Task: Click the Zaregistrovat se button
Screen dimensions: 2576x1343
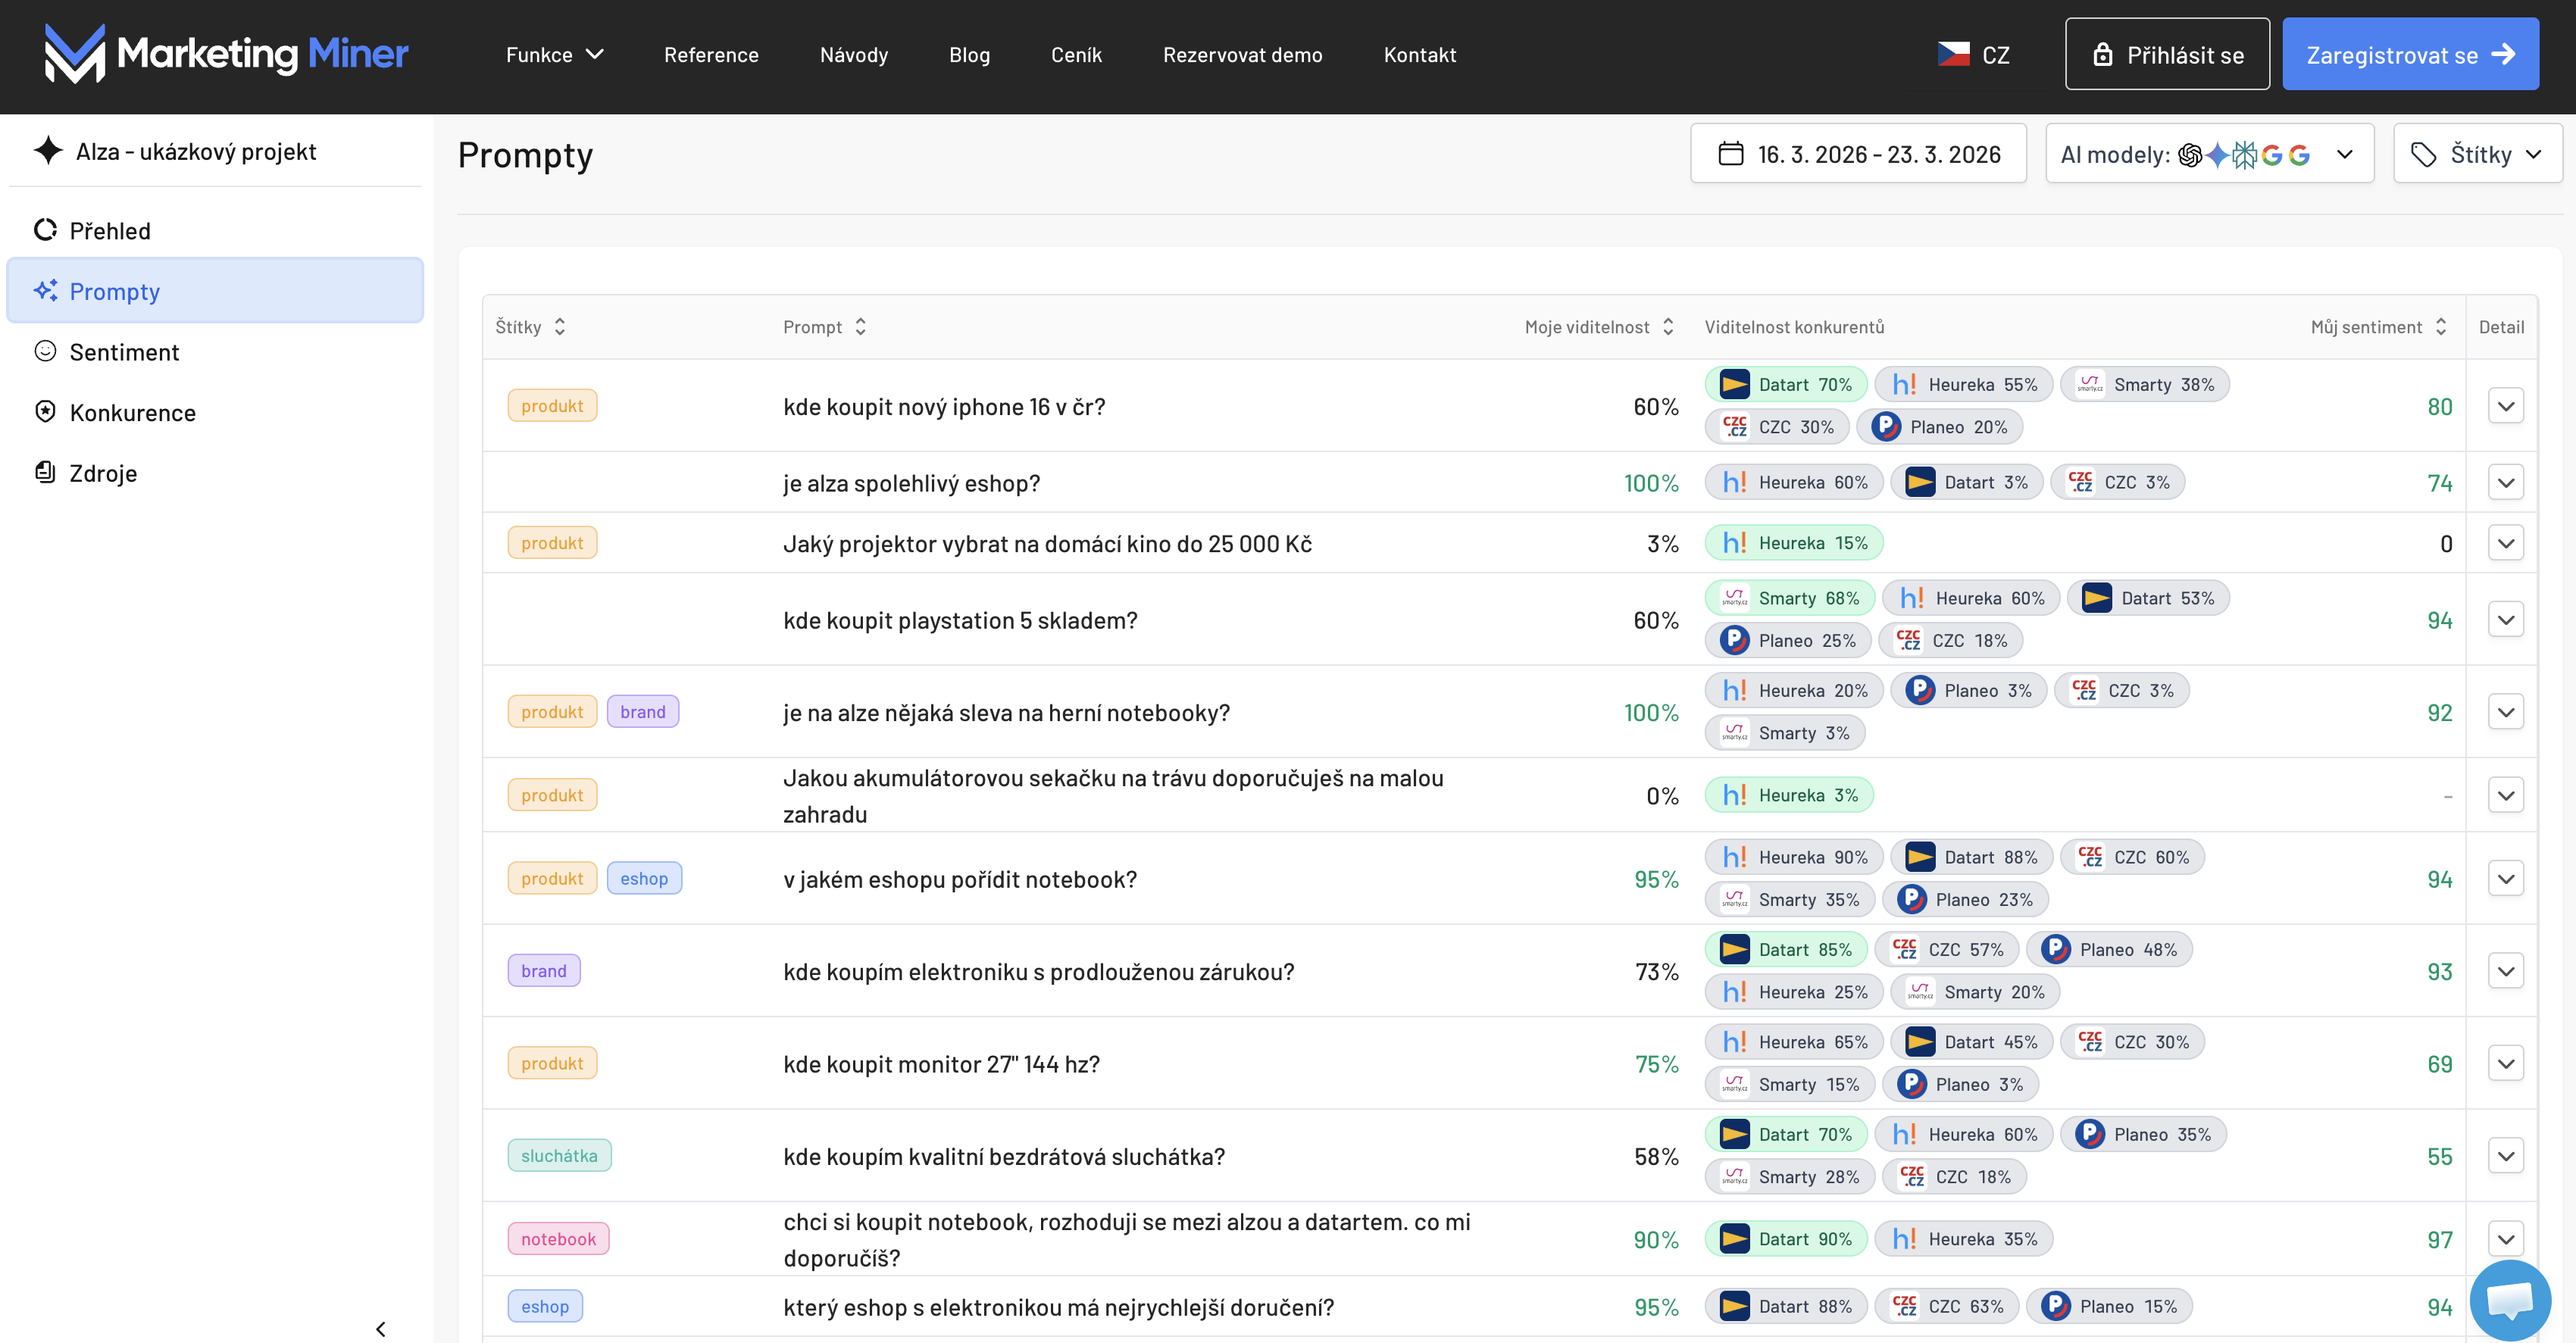Action: pos(2409,54)
